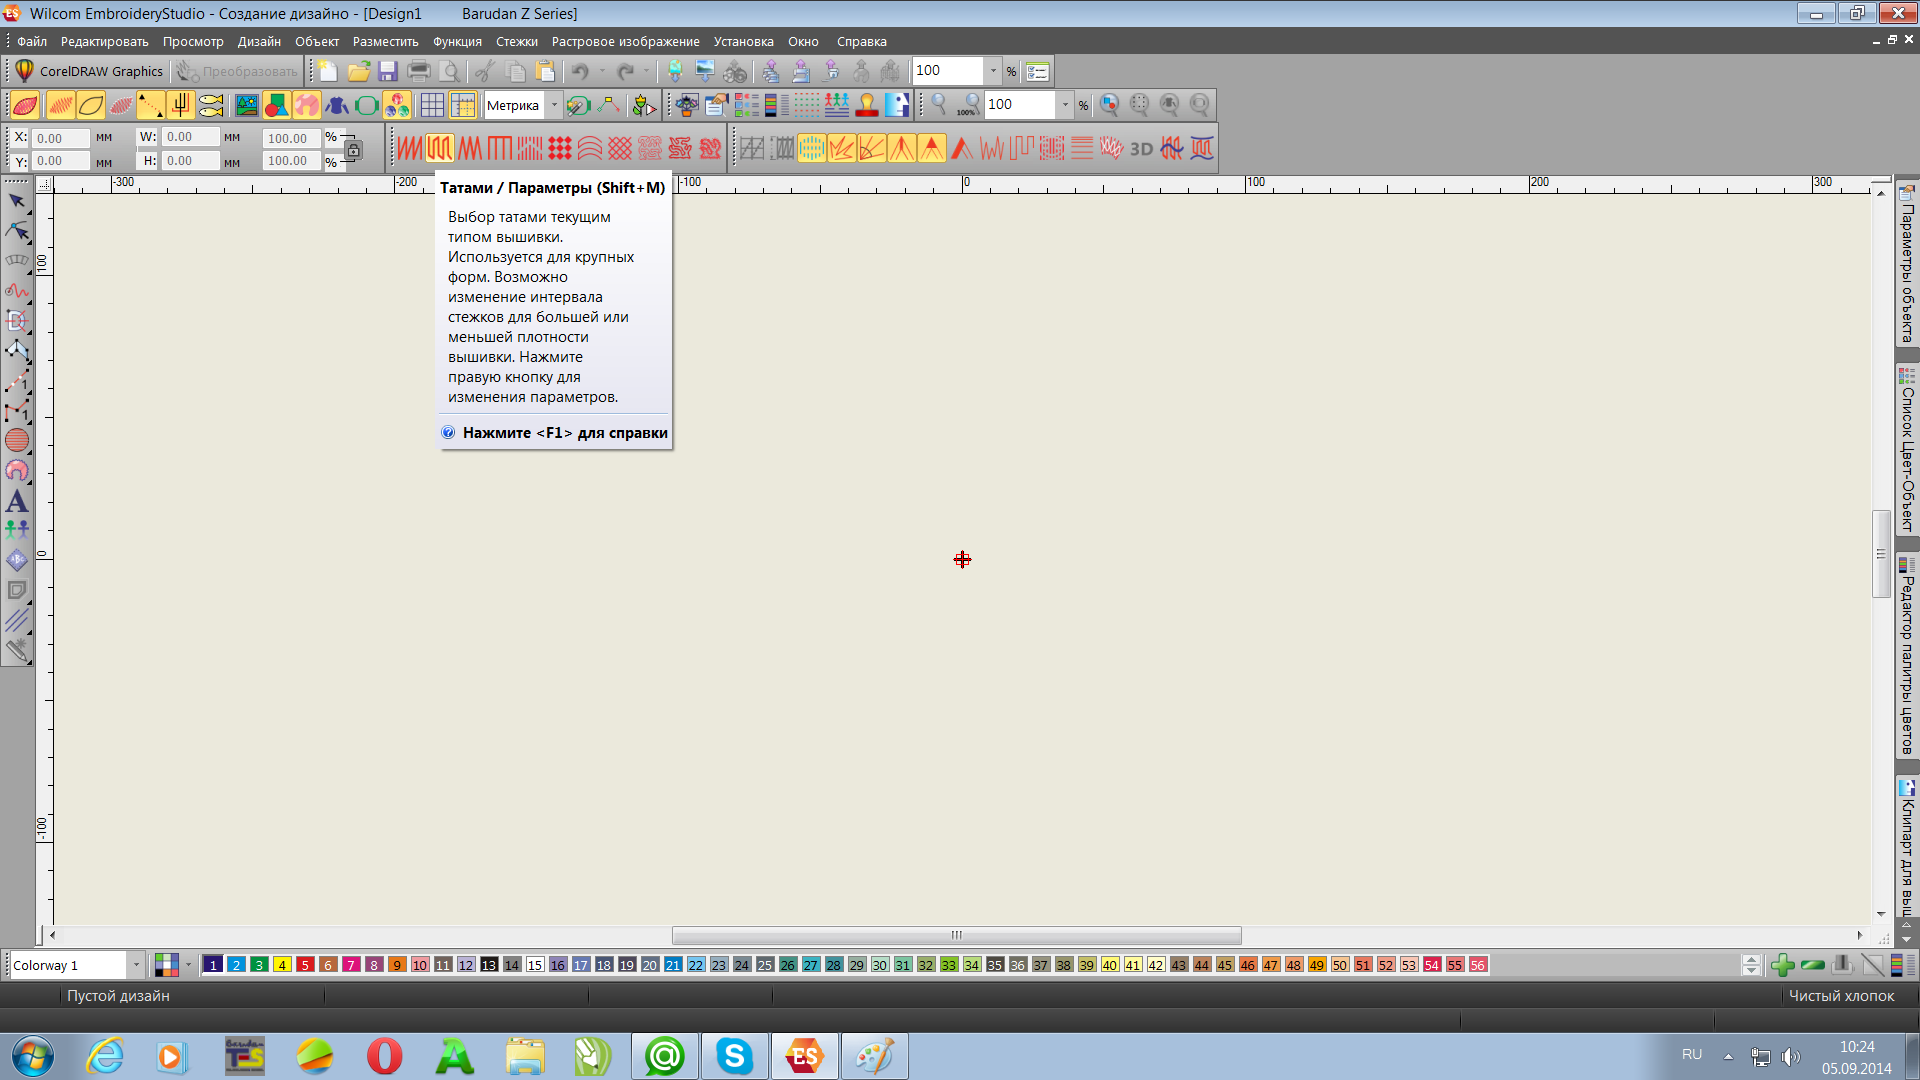Image resolution: width=1920 pixels, height=1080 pixels.
Task: Open the Растровое изображение menu
Action: pyautogui.click(x=625, y=42)
